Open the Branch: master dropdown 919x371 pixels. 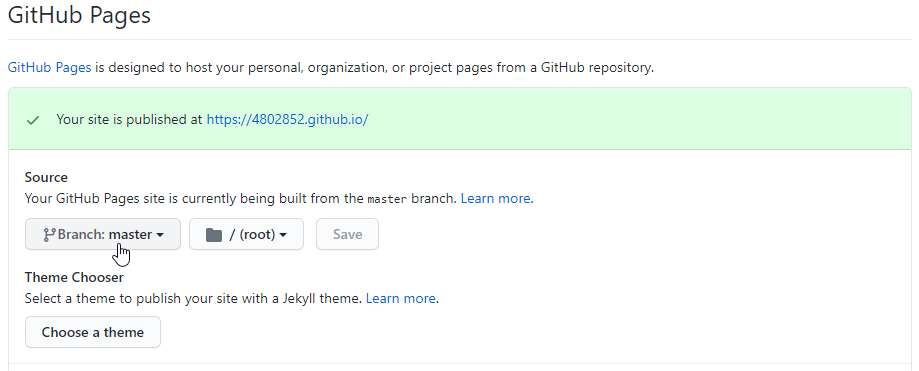point(103,234)
